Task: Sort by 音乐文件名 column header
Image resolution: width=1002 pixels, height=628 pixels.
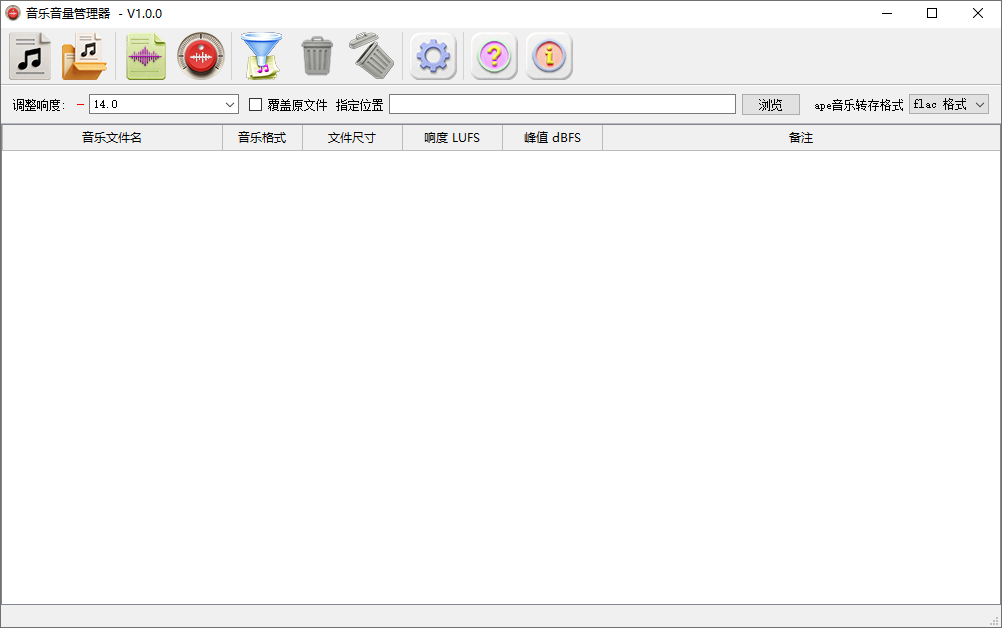Action: click(112, 137)
